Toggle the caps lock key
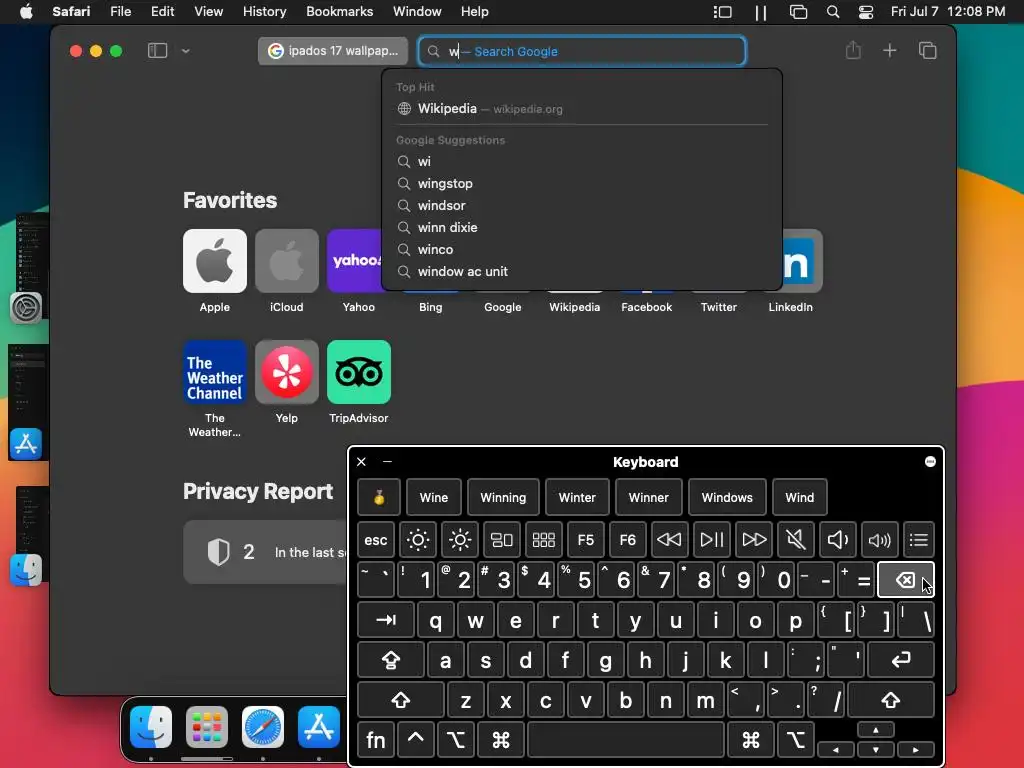Image resolution: width=1024 pixels, height=768 pixels. click(391, 660)
